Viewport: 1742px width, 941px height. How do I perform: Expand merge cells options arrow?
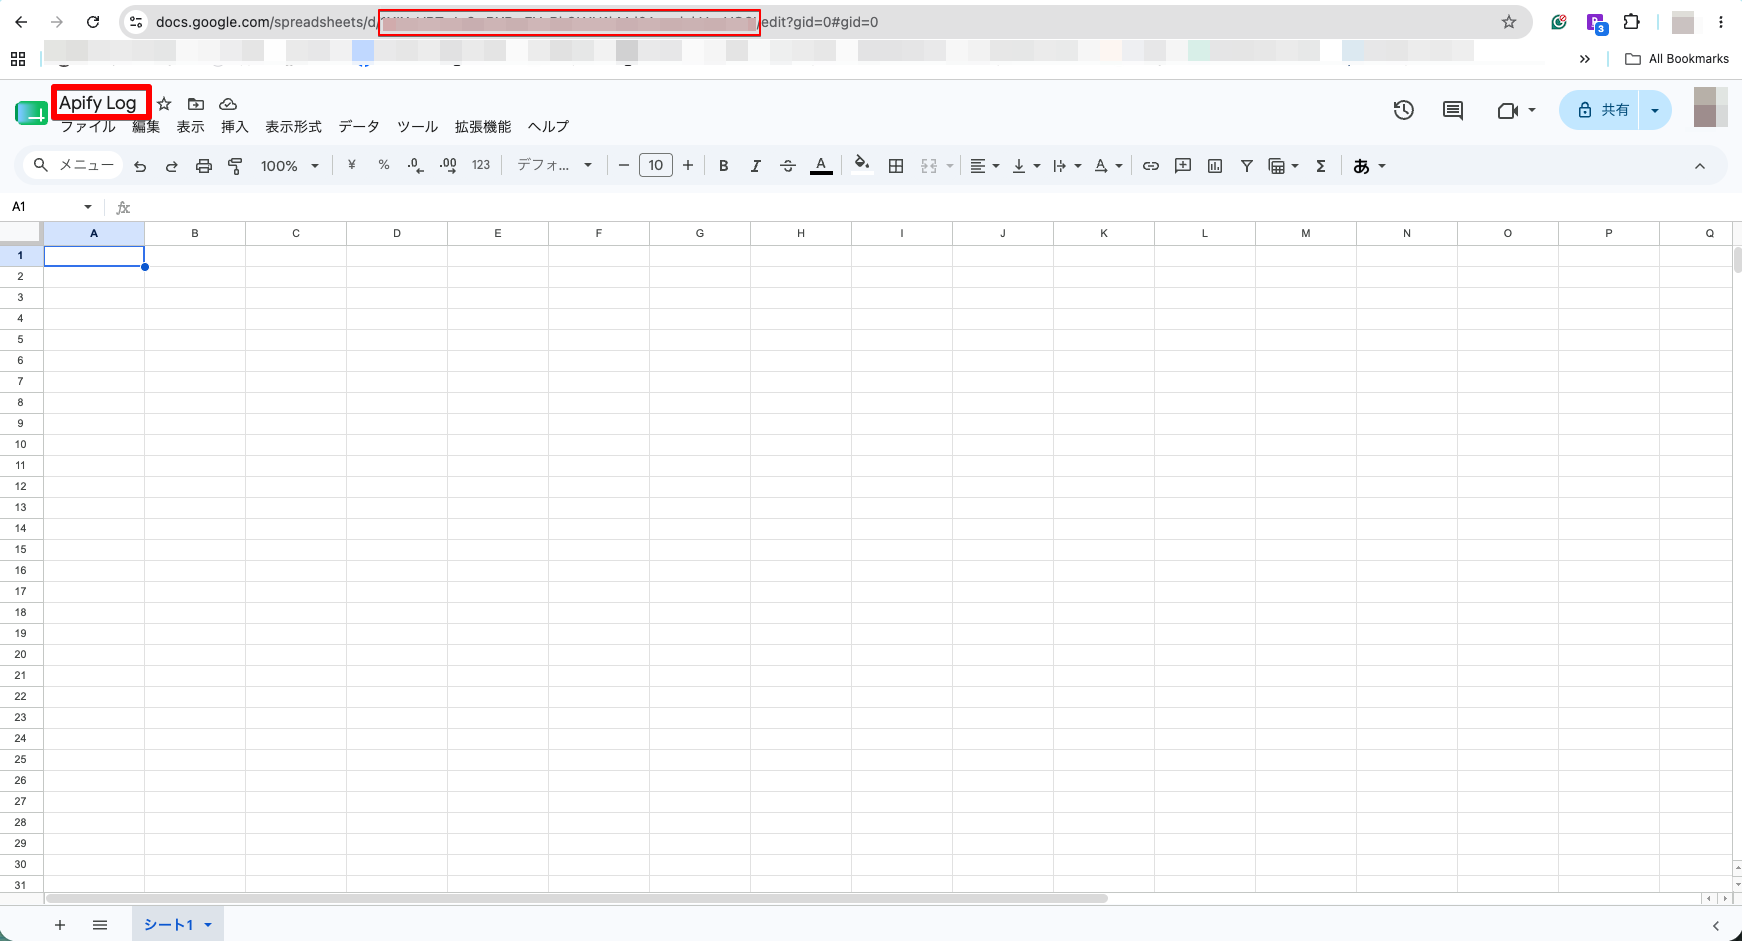click(949, 166)
